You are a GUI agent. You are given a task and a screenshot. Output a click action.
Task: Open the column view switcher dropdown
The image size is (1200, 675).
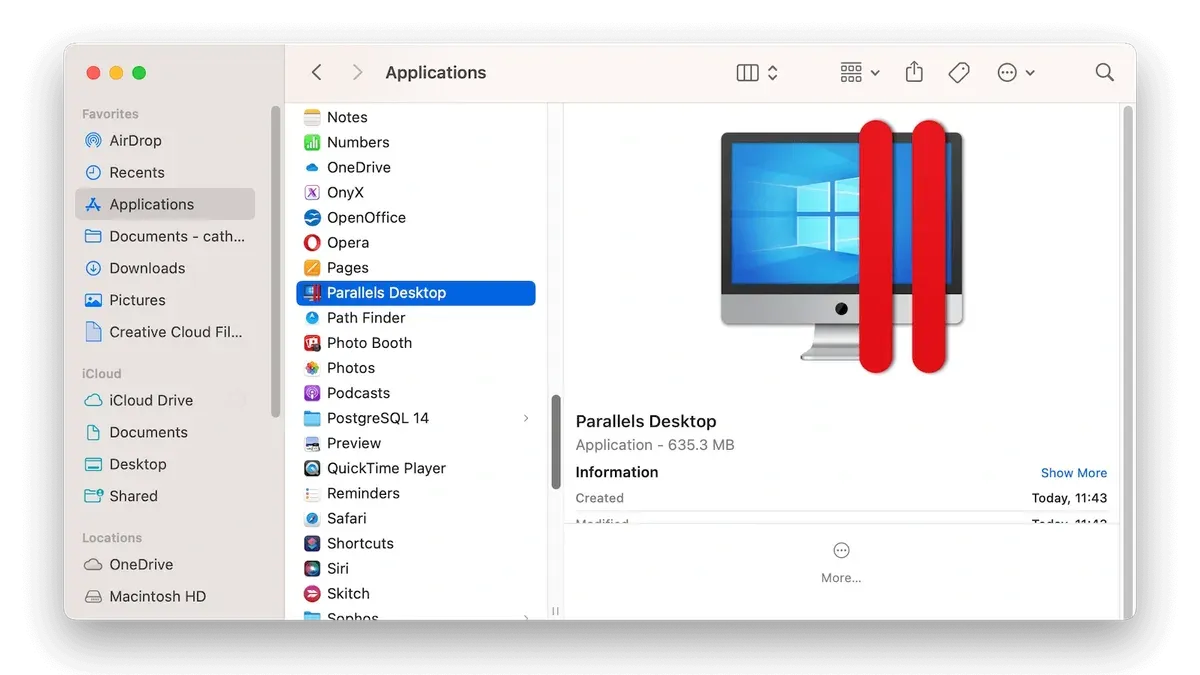click(x=758, y=72)
